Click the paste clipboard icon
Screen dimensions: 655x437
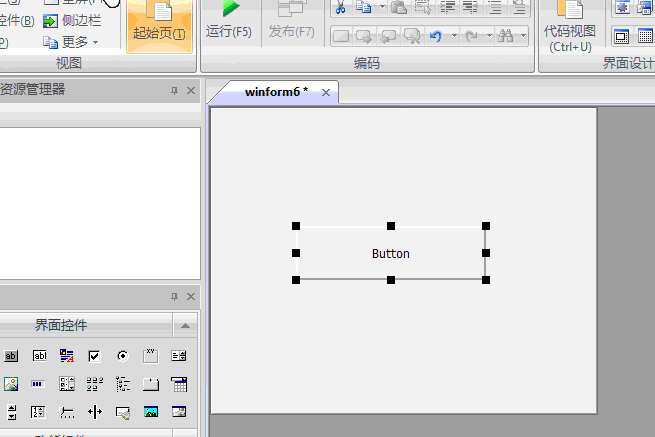click(x=399, y=7)
